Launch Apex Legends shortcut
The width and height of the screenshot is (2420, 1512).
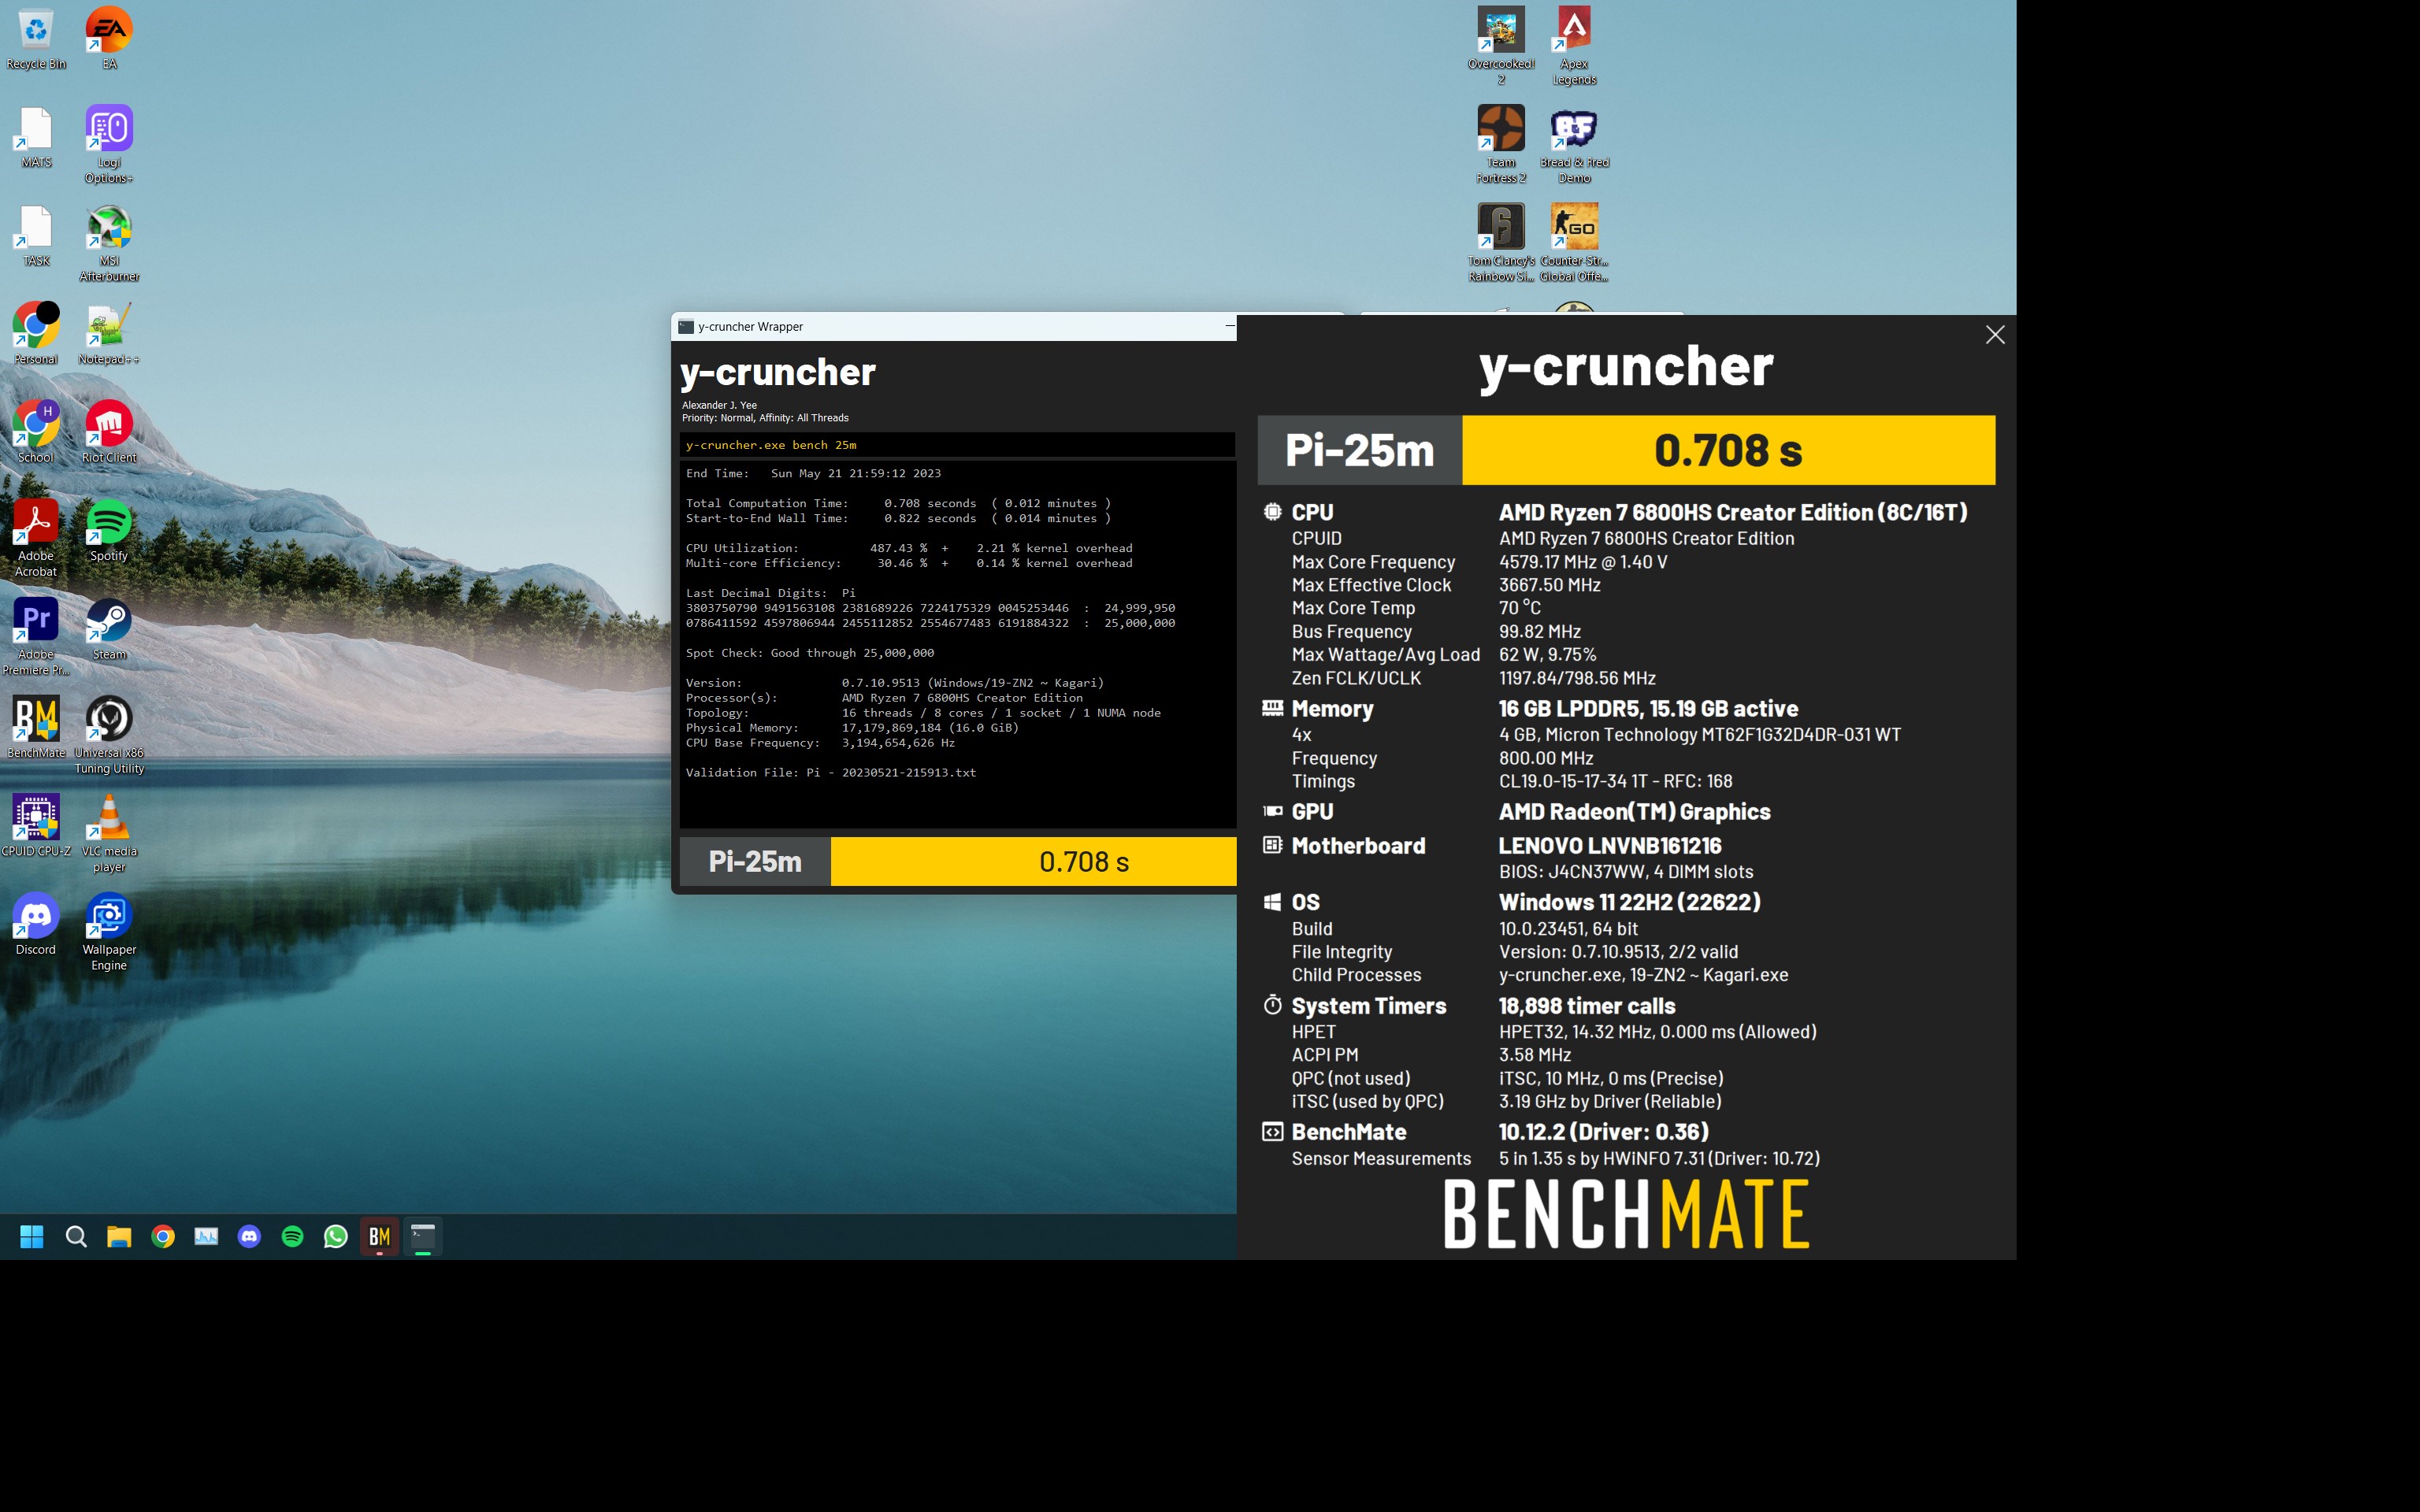point(1574,46)
